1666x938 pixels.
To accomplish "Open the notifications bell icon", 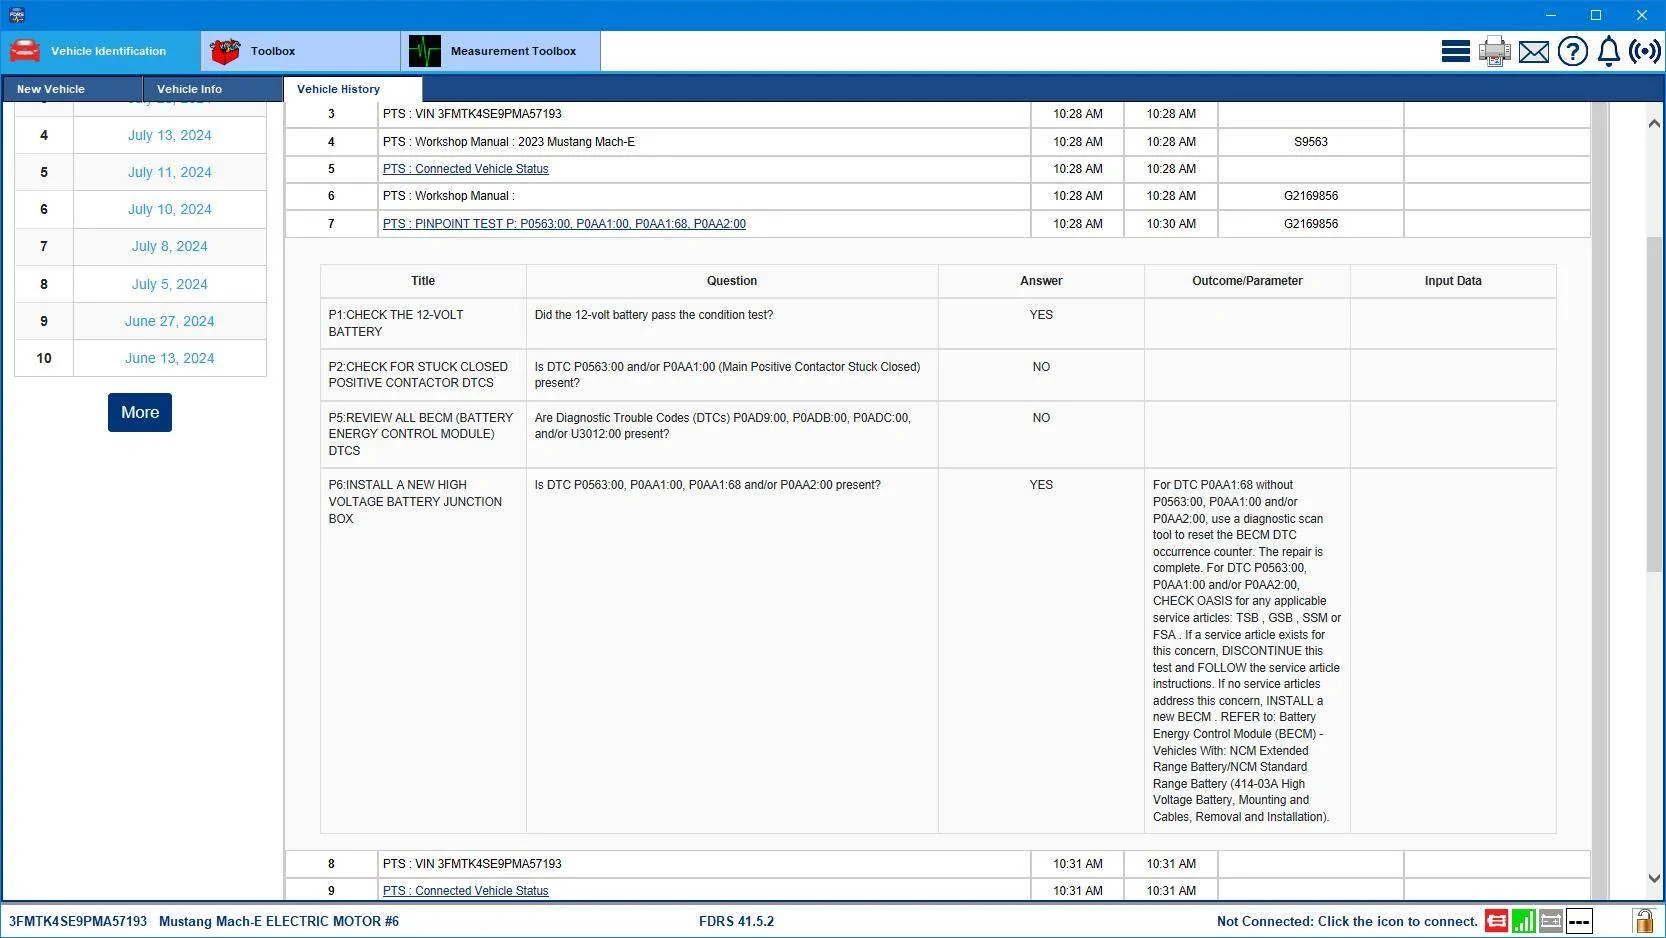I will tap(1608, 51).
